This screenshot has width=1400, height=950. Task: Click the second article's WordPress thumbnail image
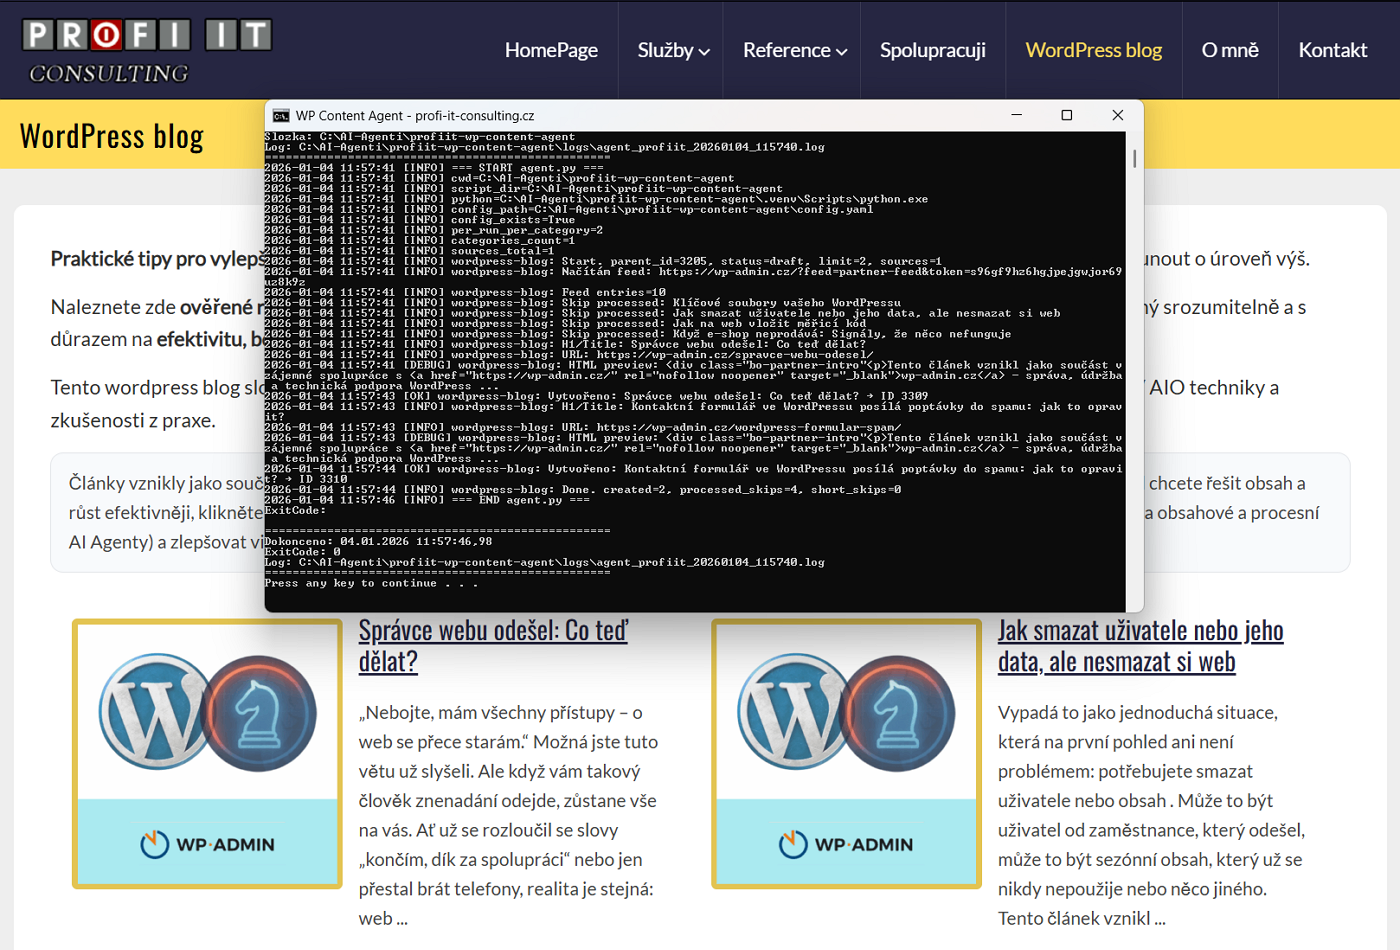coord(846,712)
